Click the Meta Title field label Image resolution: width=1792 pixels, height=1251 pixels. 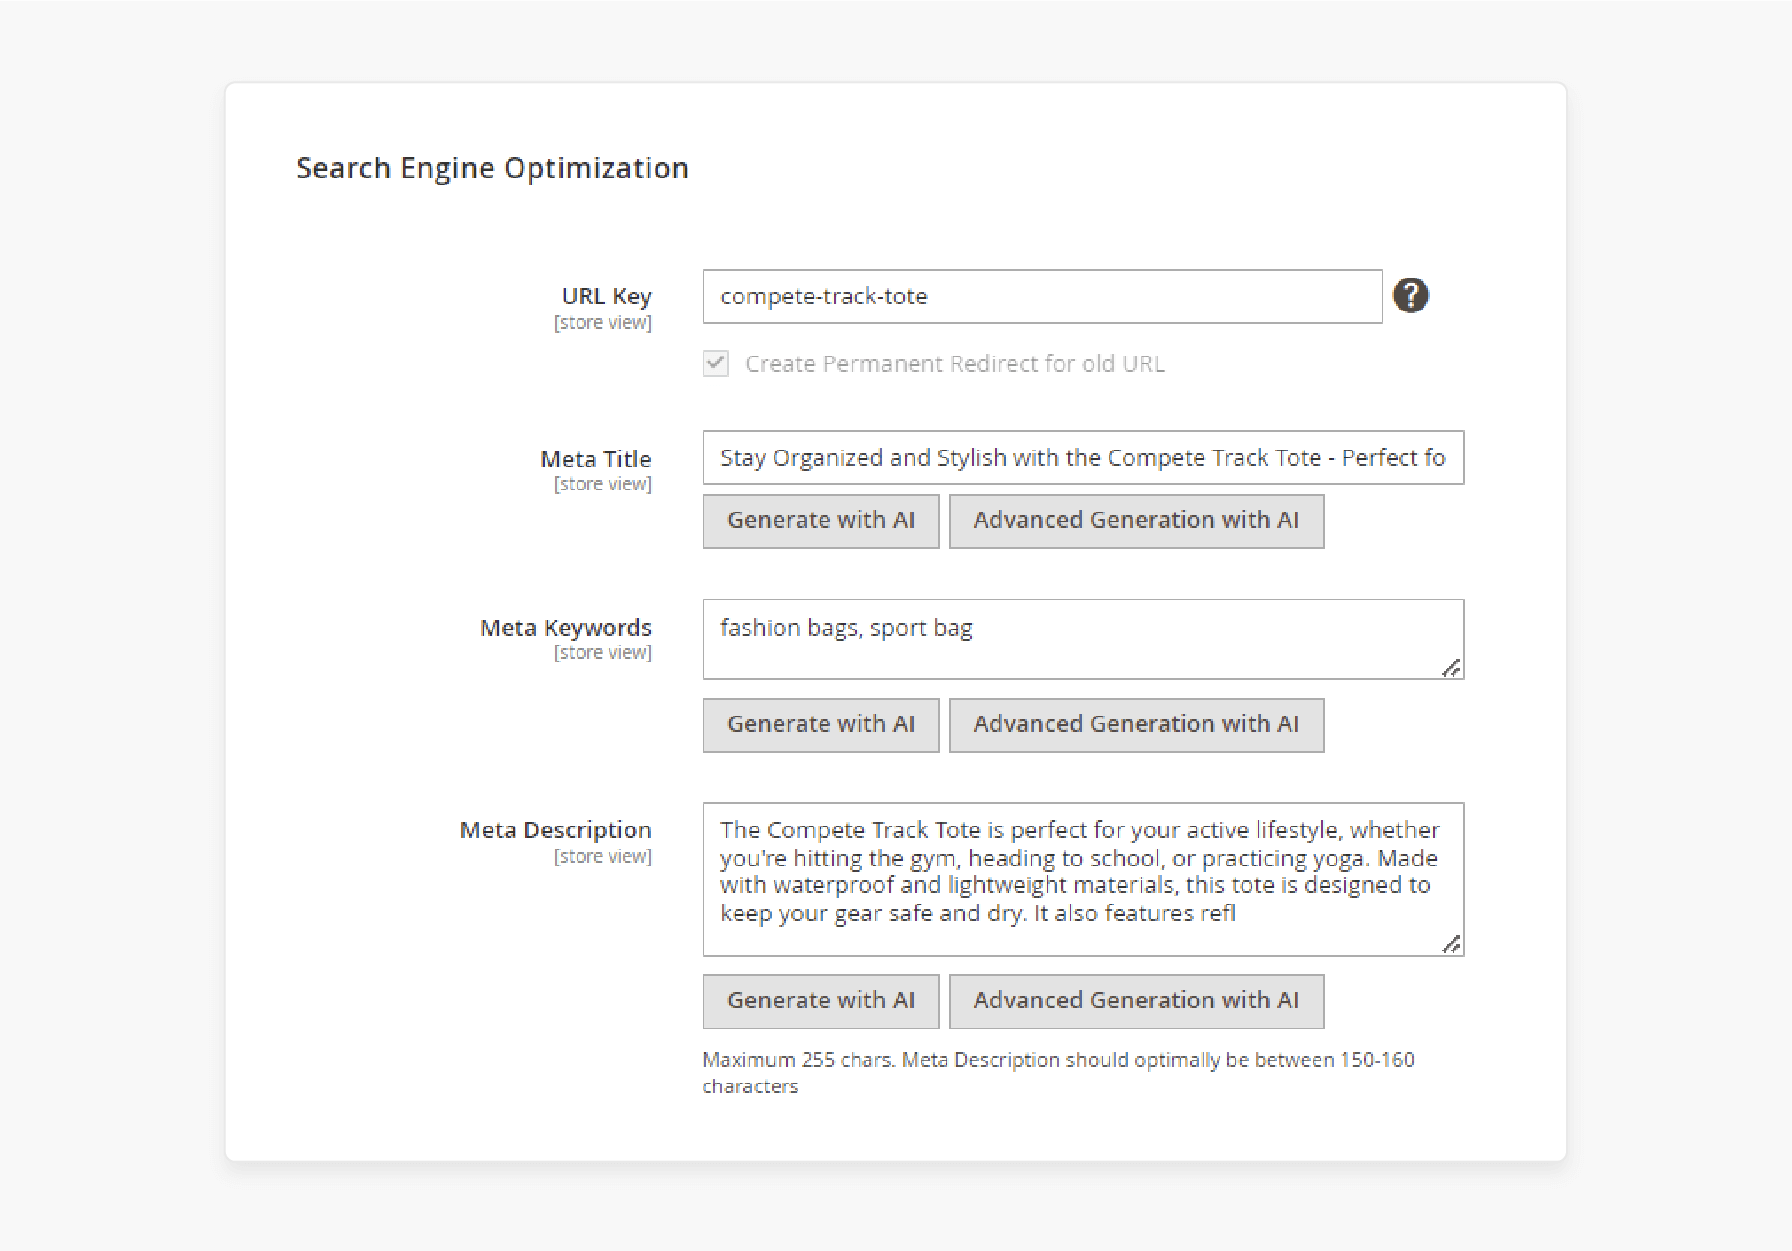pos(596,459)
